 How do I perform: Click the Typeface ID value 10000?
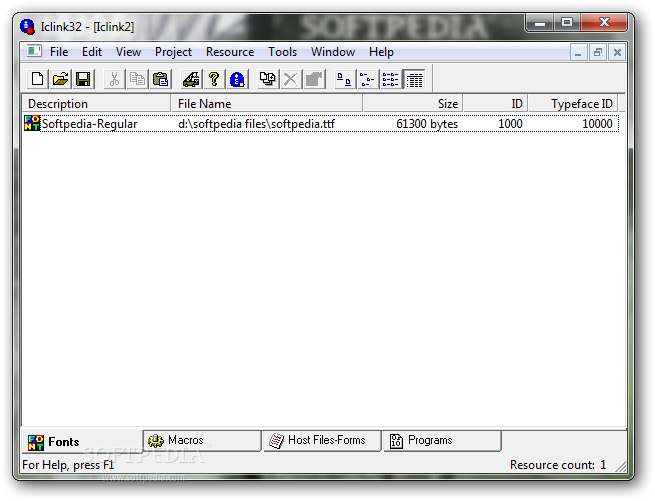[597, 124]
